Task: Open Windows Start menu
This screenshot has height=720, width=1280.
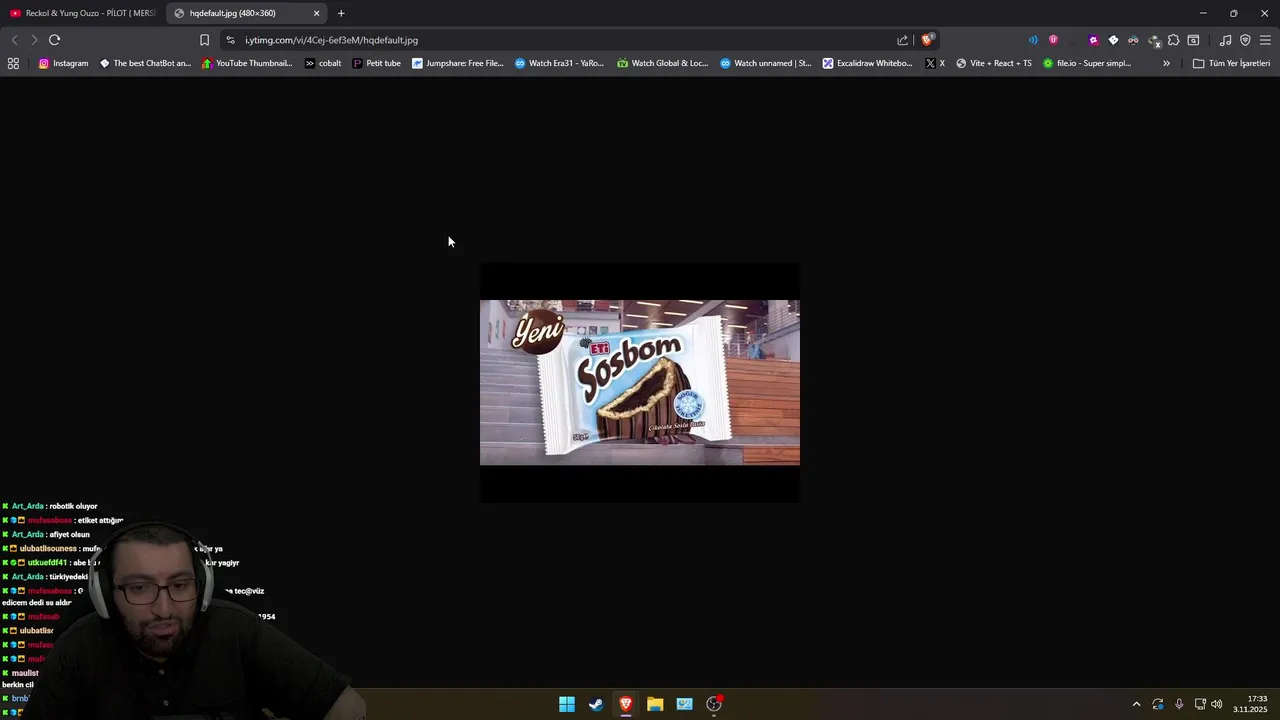Action: (567, 704)
